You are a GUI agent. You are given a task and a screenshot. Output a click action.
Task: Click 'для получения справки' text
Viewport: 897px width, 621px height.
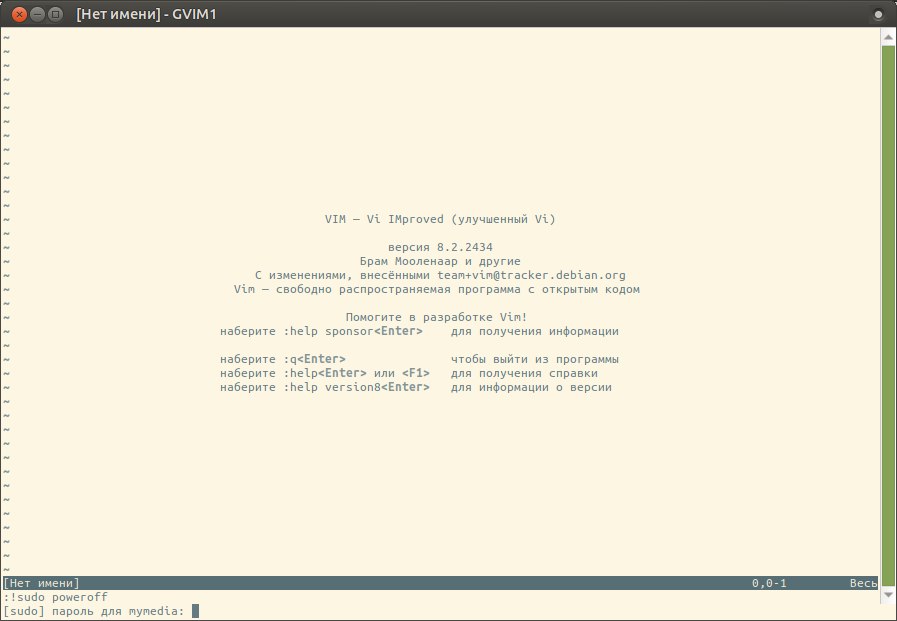(524, 373)
